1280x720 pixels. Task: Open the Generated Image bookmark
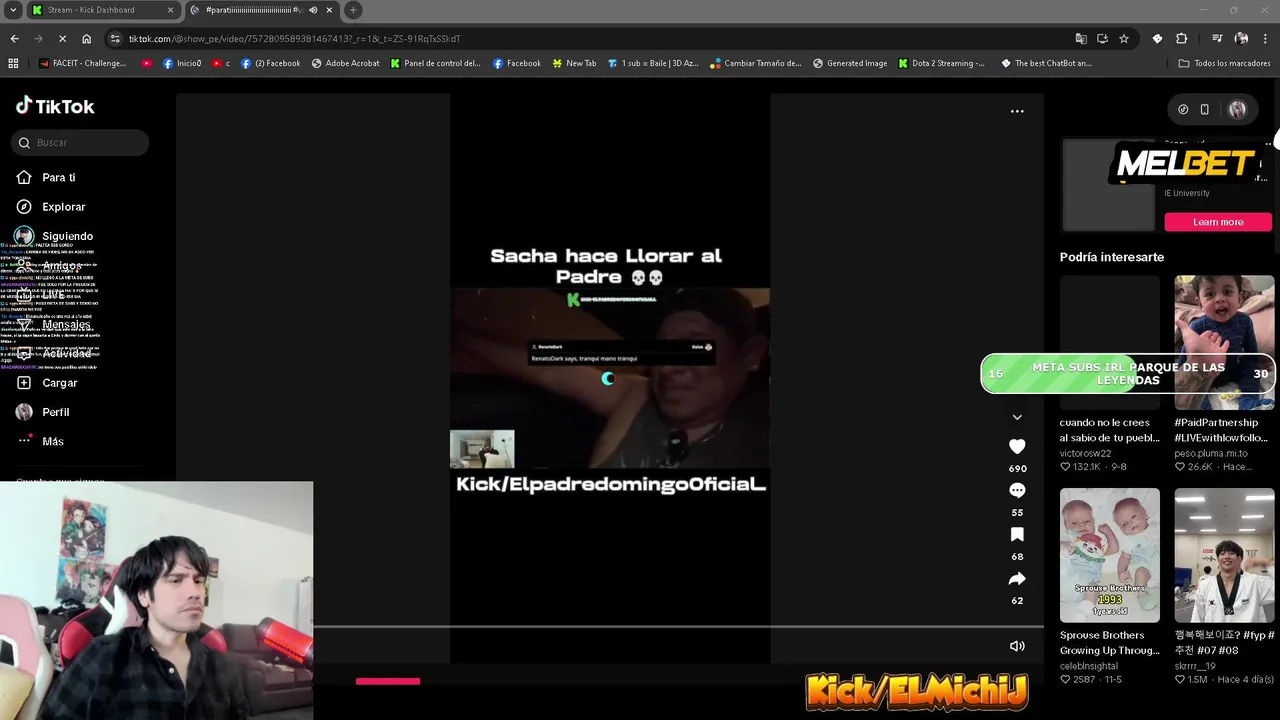(849, 63)
